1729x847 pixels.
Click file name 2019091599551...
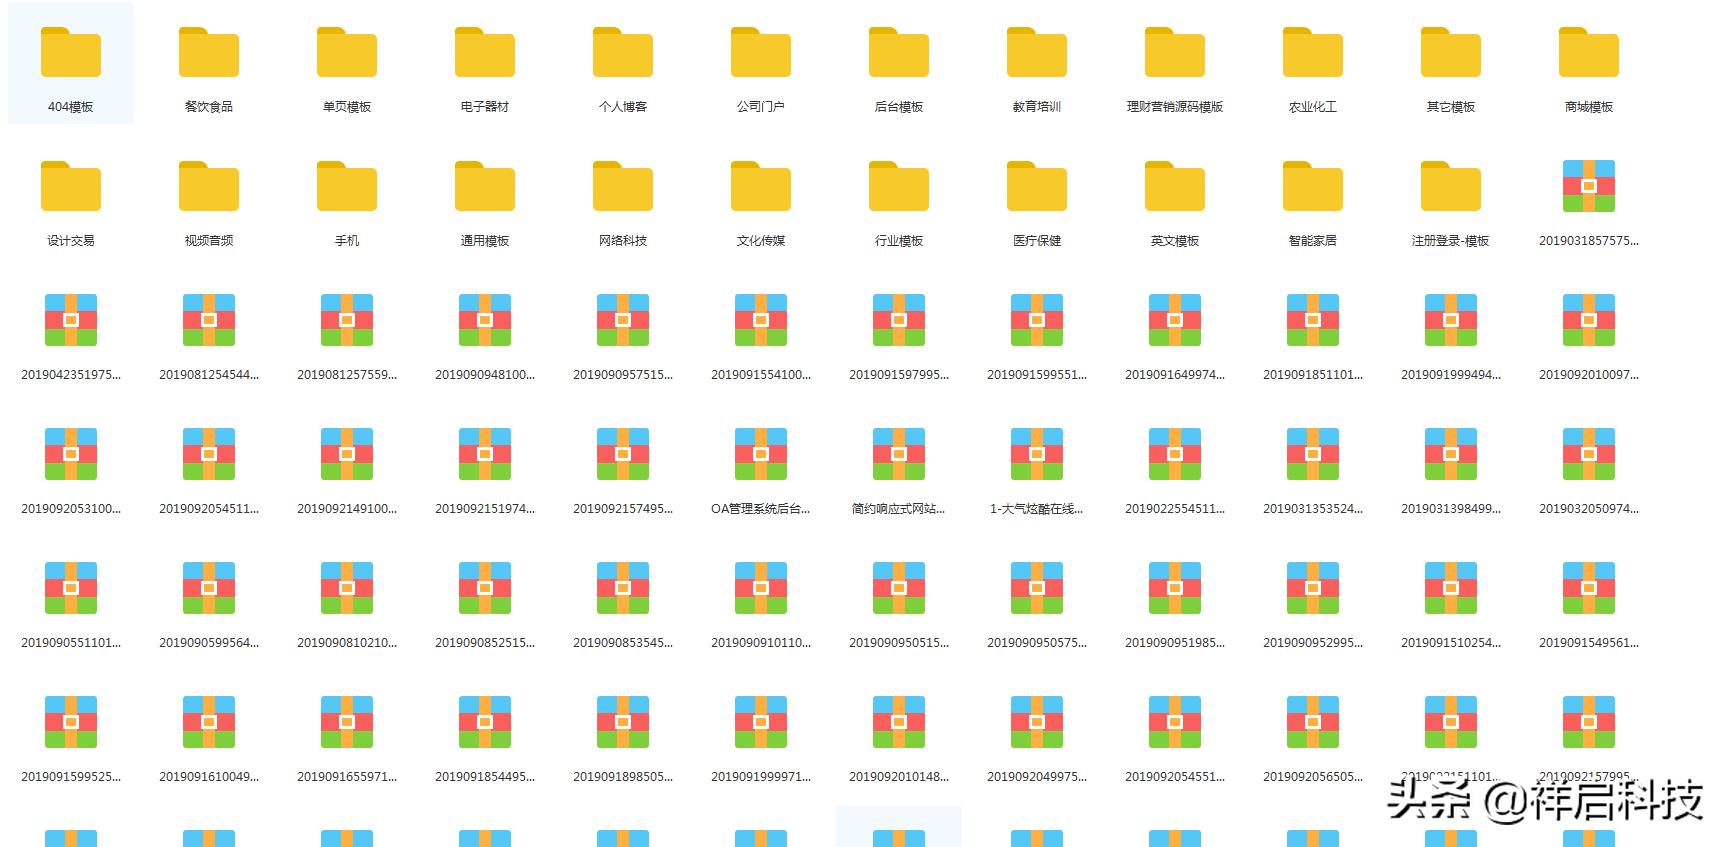[1037, 375]
